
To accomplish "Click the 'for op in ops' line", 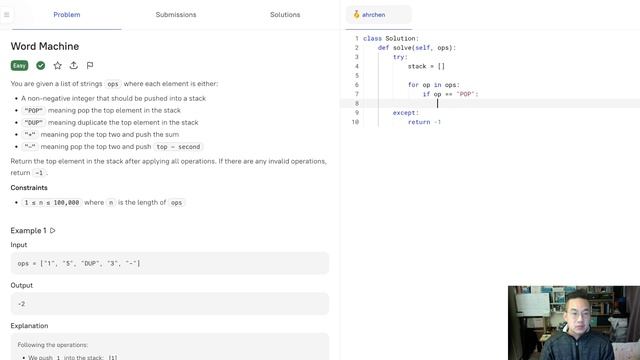I will [x=433, y=85].
